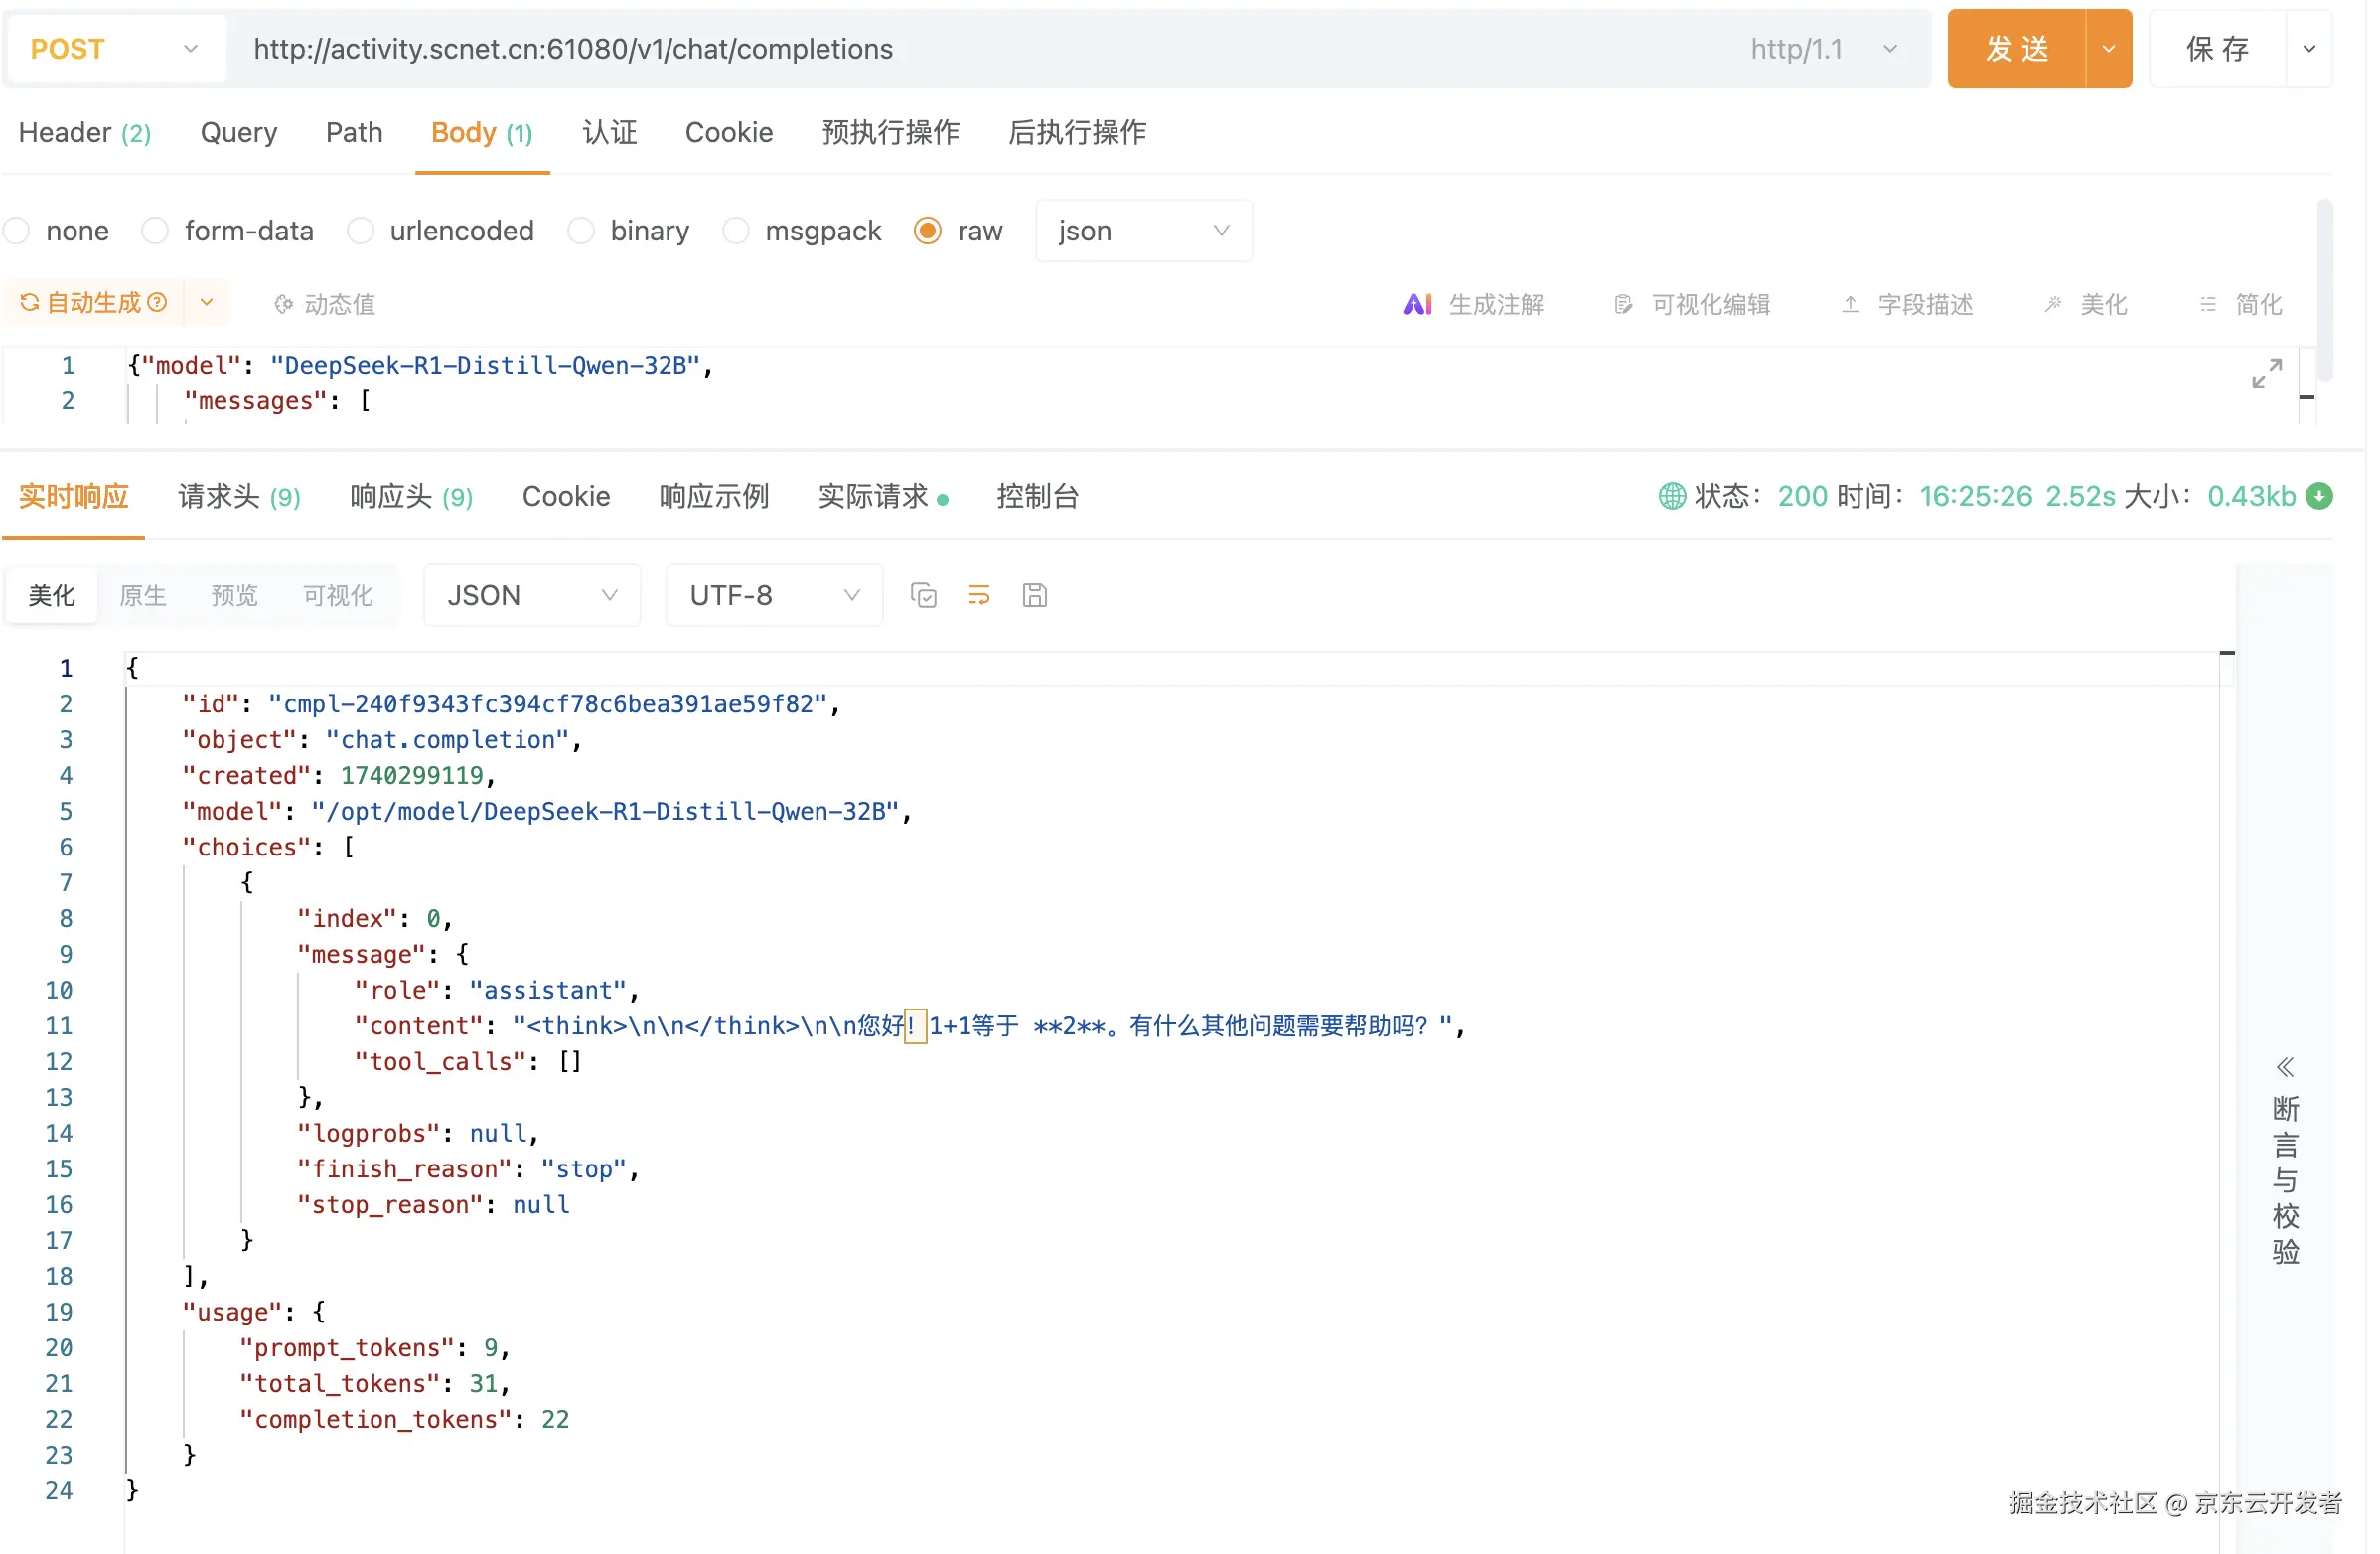Toggle the word wrap icon in response toolbar
This screenshot has width=2380, height=1554.
pos(979,596)
